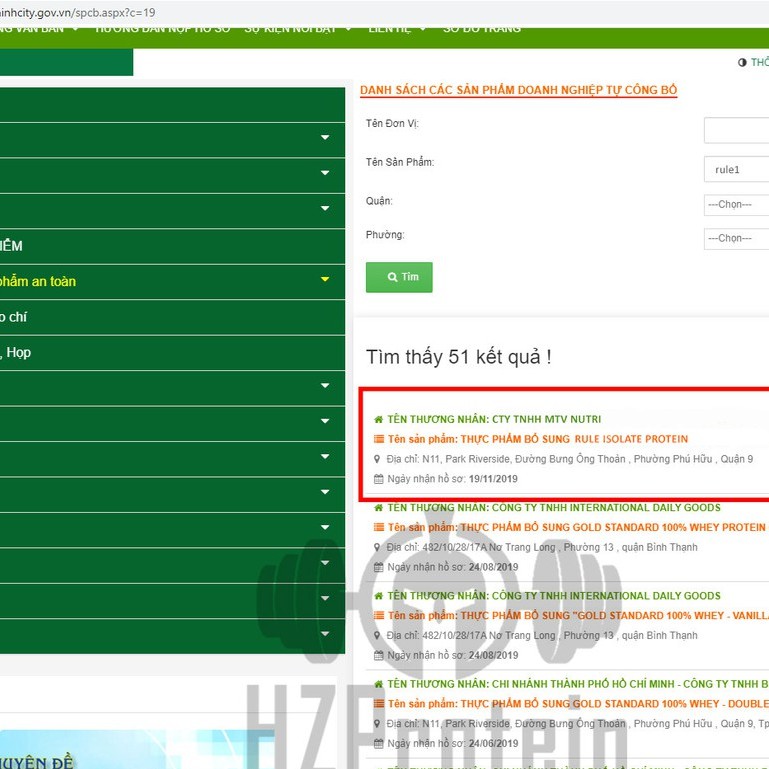Click the Tên Sản Phẩm field containing rule1
769x769 pixels.
click(736, 170)
